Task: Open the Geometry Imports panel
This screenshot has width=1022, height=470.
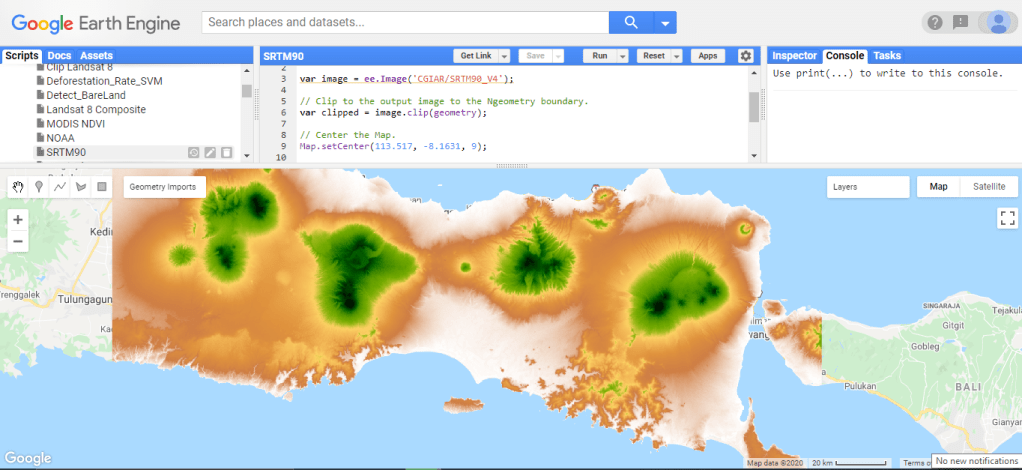Action: [162, 187]
